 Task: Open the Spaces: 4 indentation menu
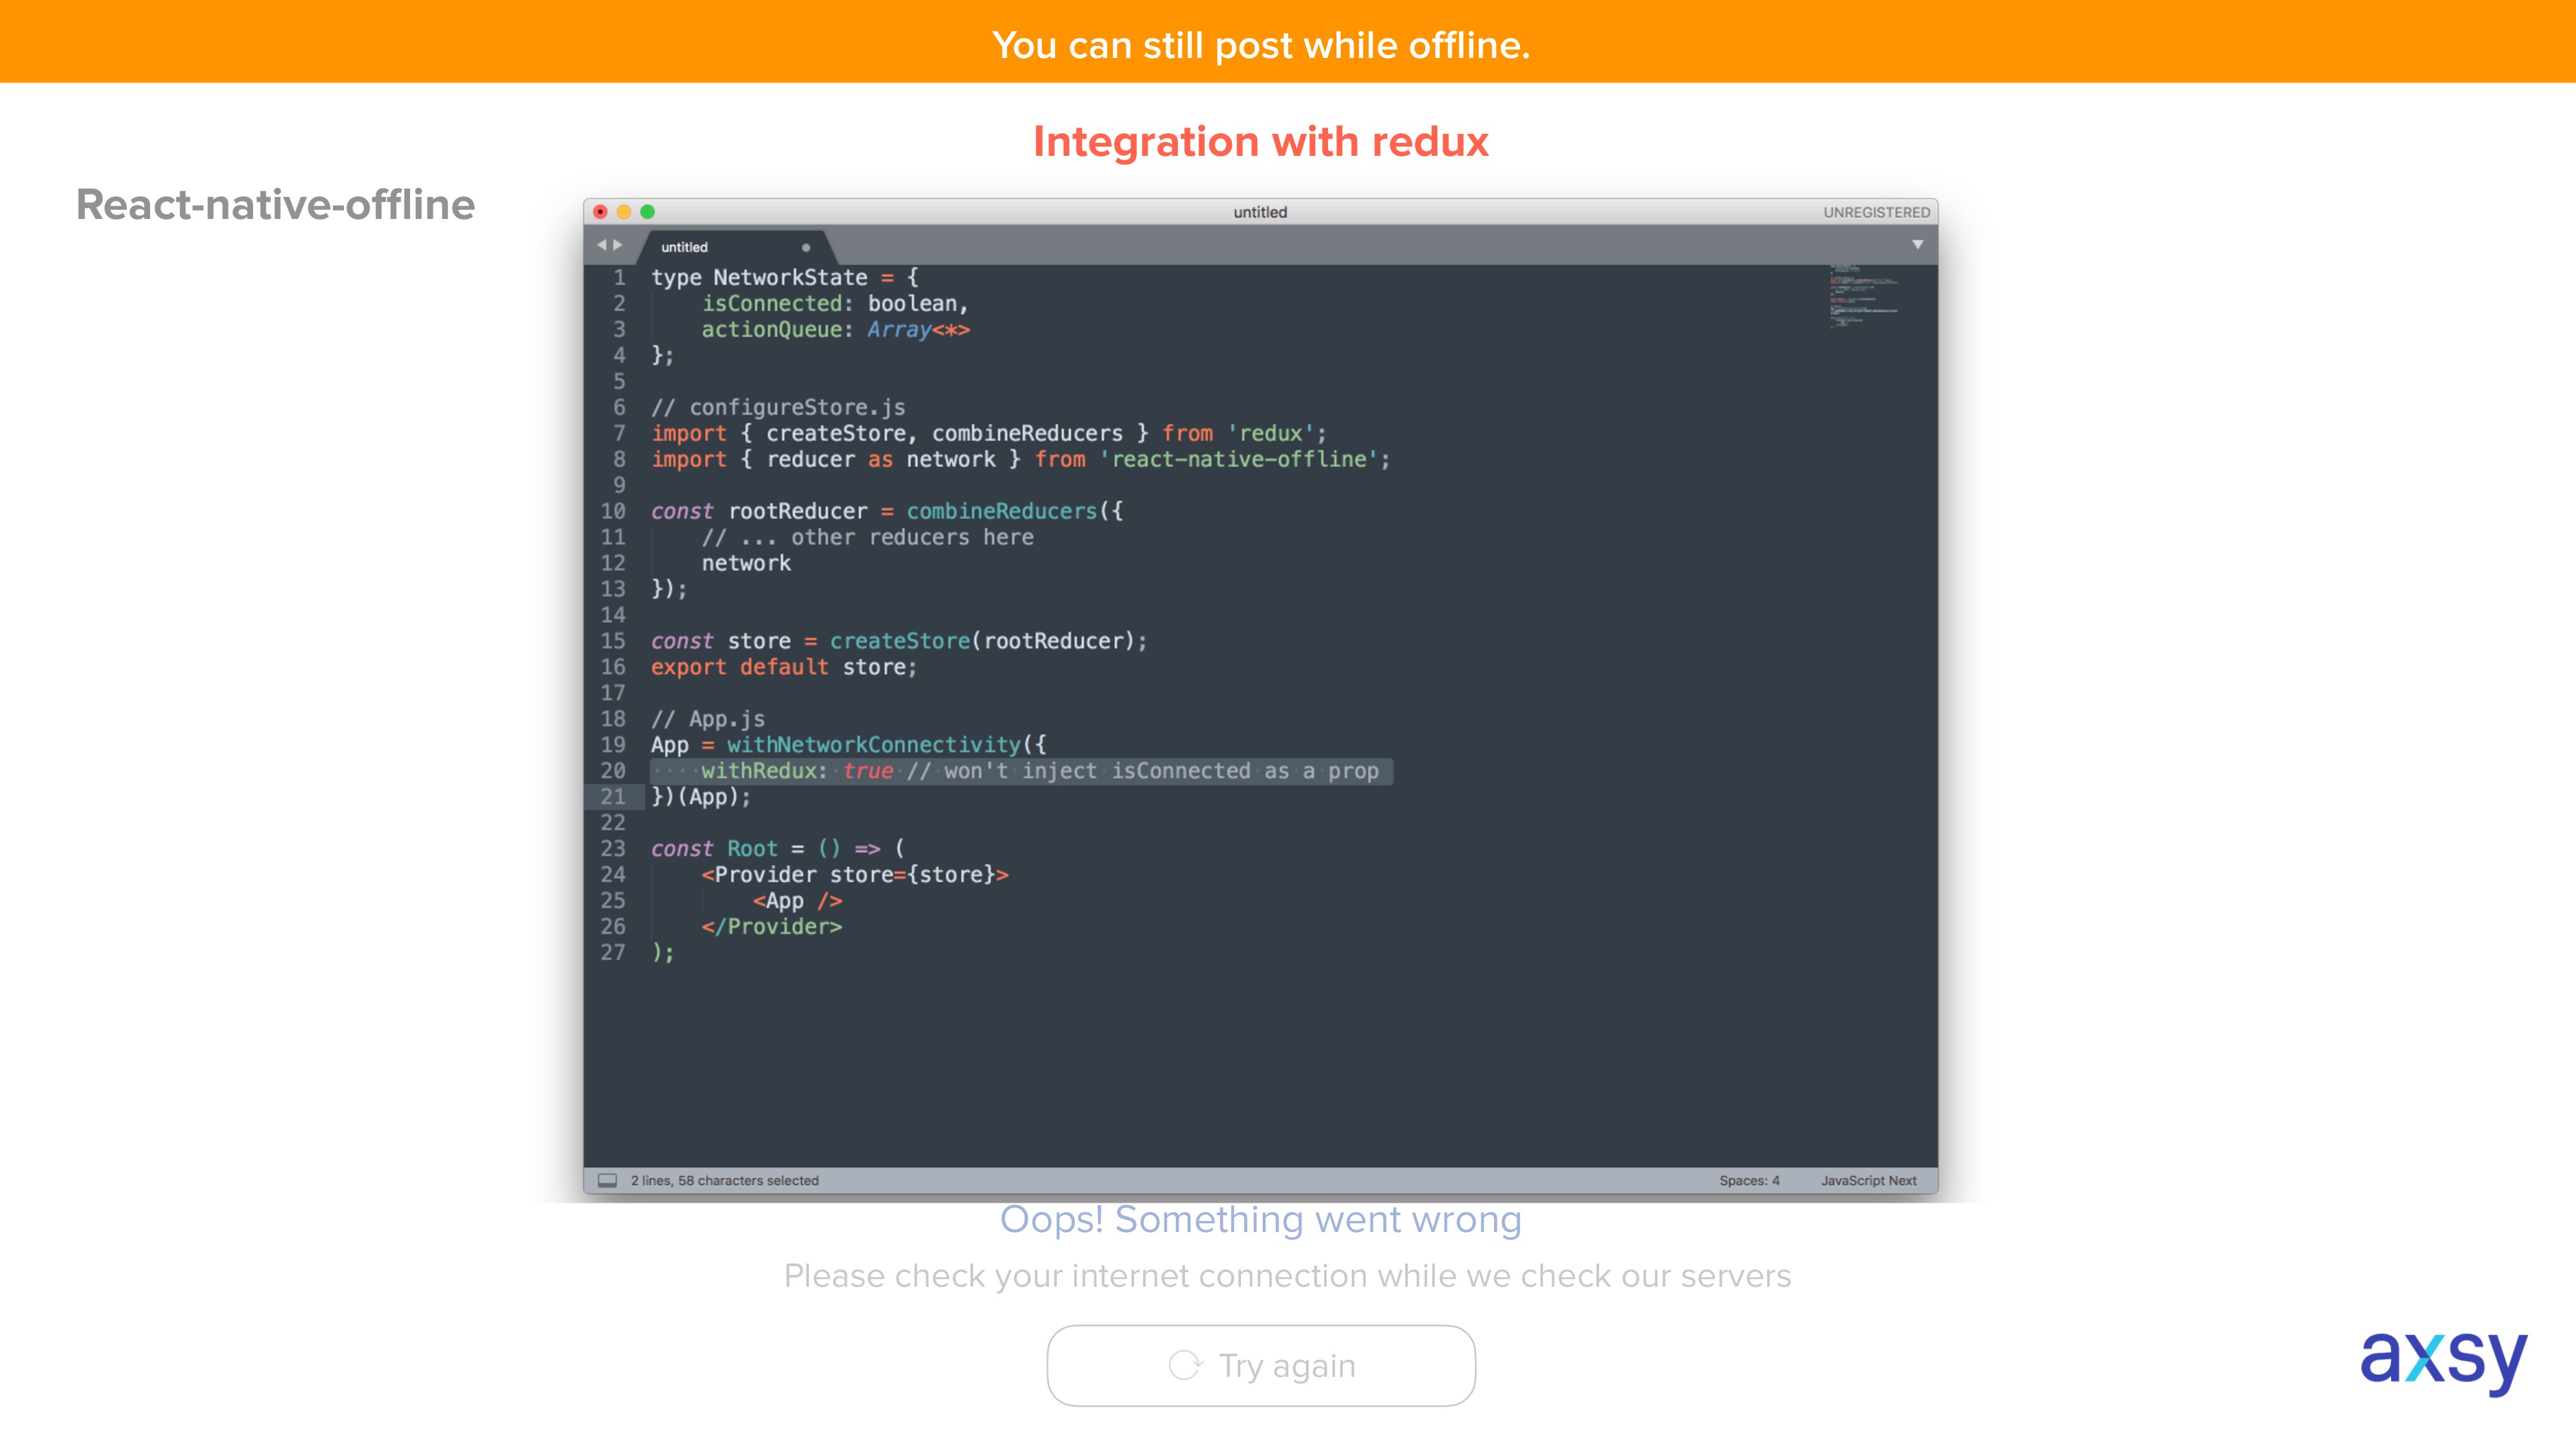point(1749,1180)
